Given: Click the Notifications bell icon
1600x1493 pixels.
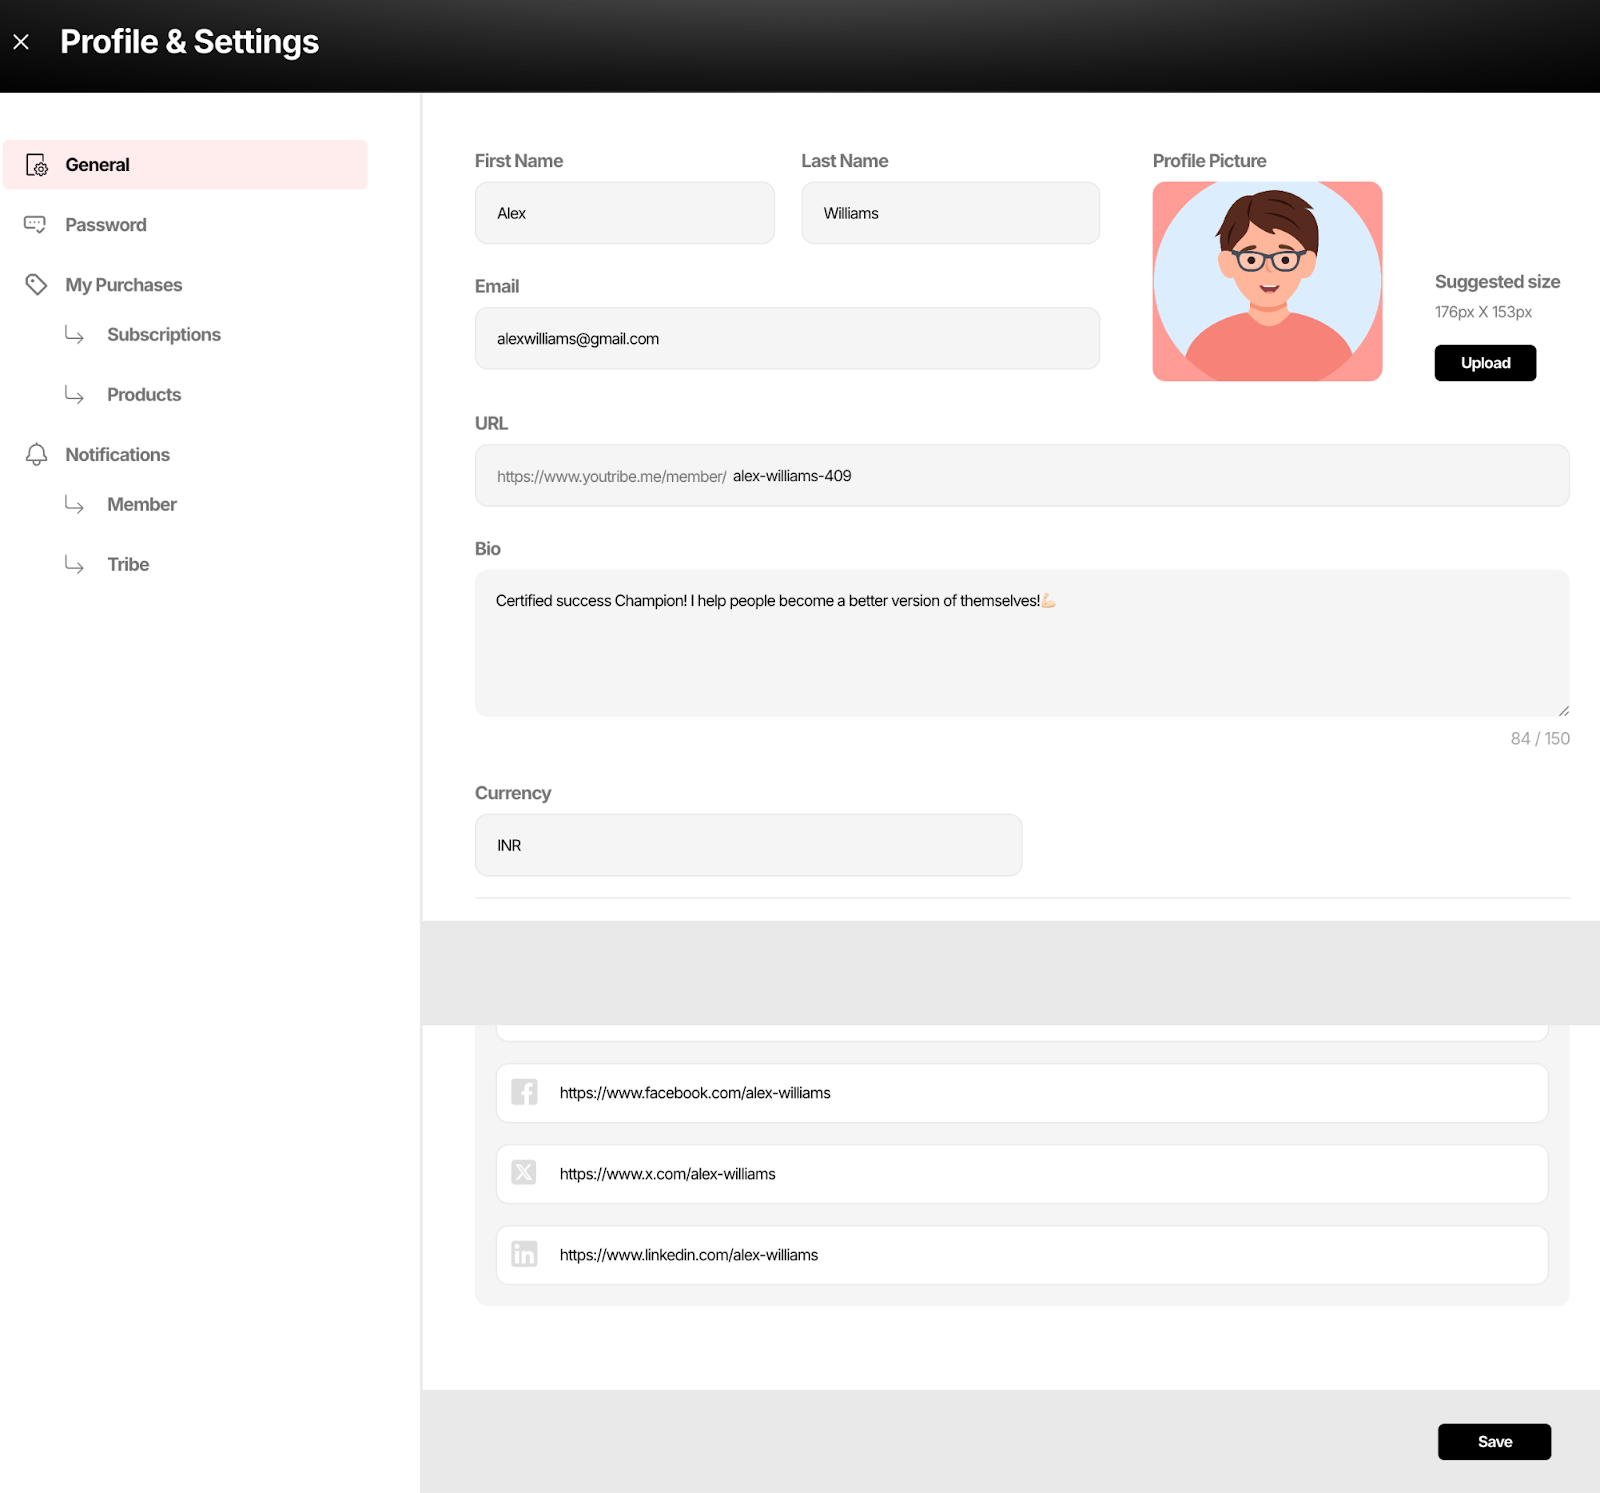Looking at the screenshot, I should click(36, 455).
